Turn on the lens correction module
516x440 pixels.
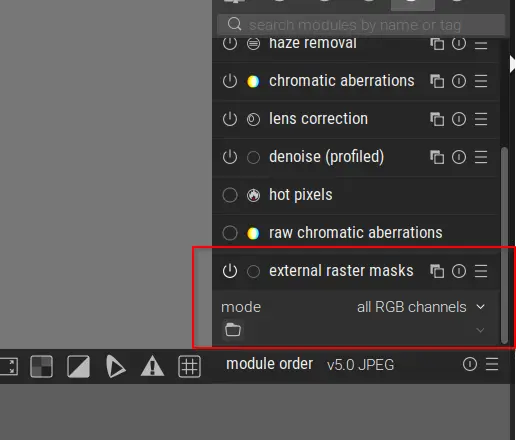[230, 119]
